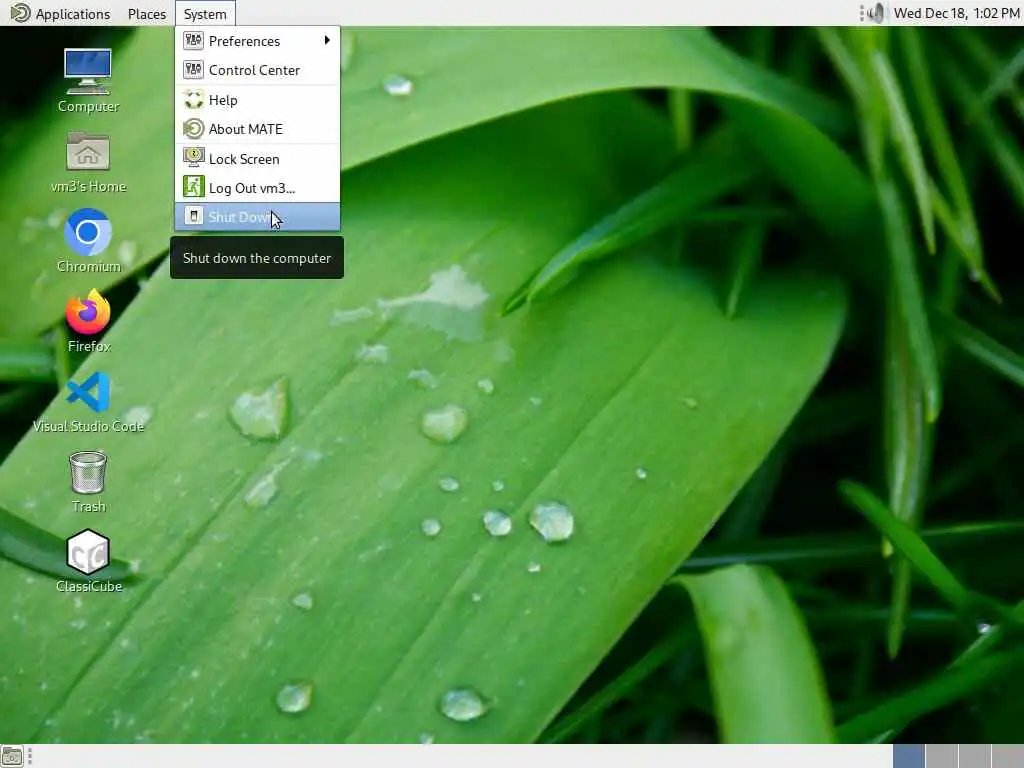Select Control Center from System menu
Screen dimensions: 1024x768
[257, 70]
